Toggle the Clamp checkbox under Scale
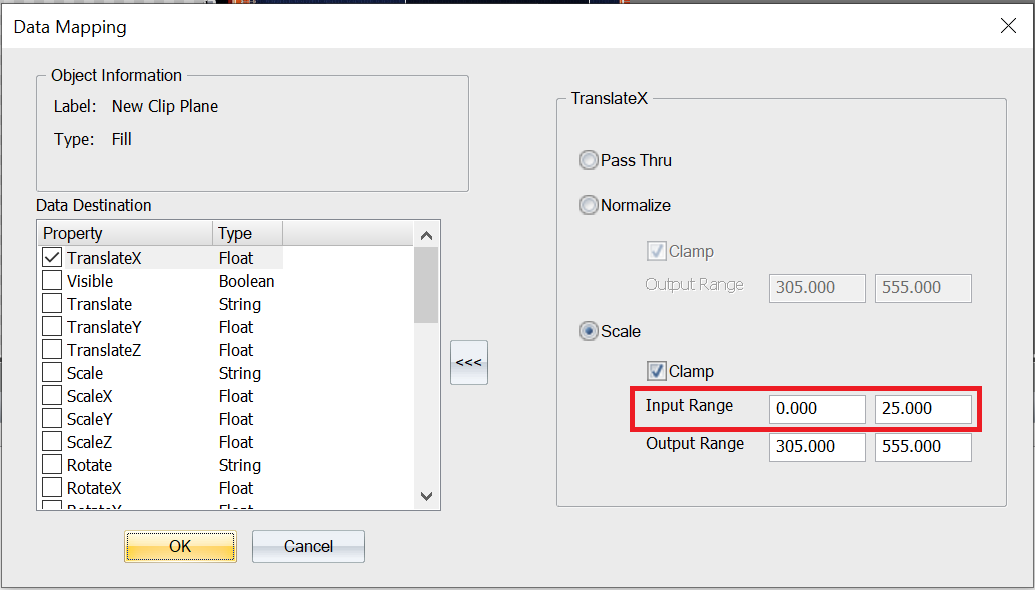 [x=657, y=371]
